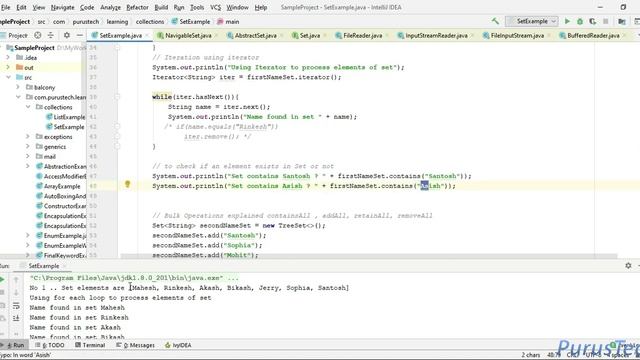Open the Messages tool window
The width and height of the screenshot is (640, 360).
tap(135, 345)
